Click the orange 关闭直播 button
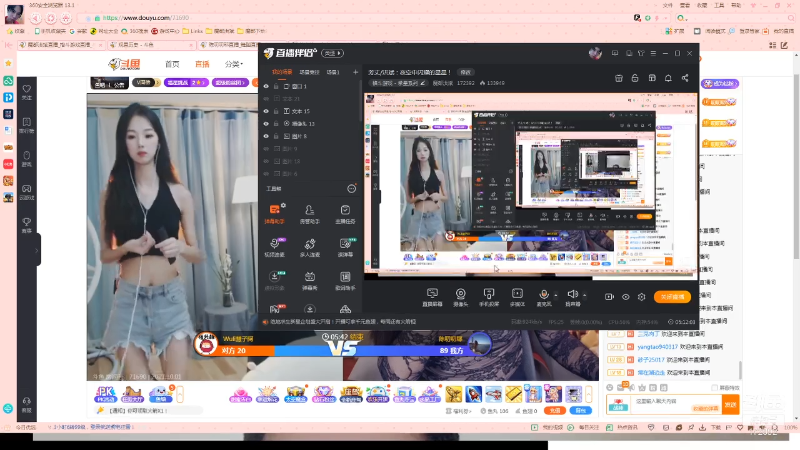 pyautogui.click(x=672, y=296)
